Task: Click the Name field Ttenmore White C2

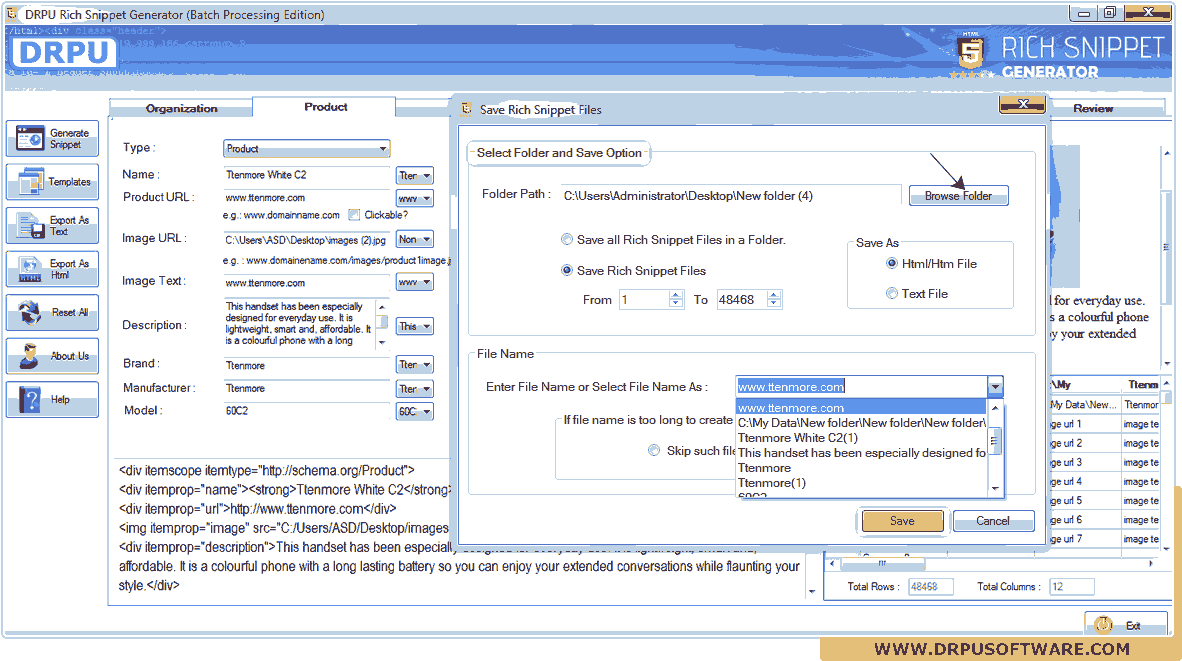Action: 307,176
